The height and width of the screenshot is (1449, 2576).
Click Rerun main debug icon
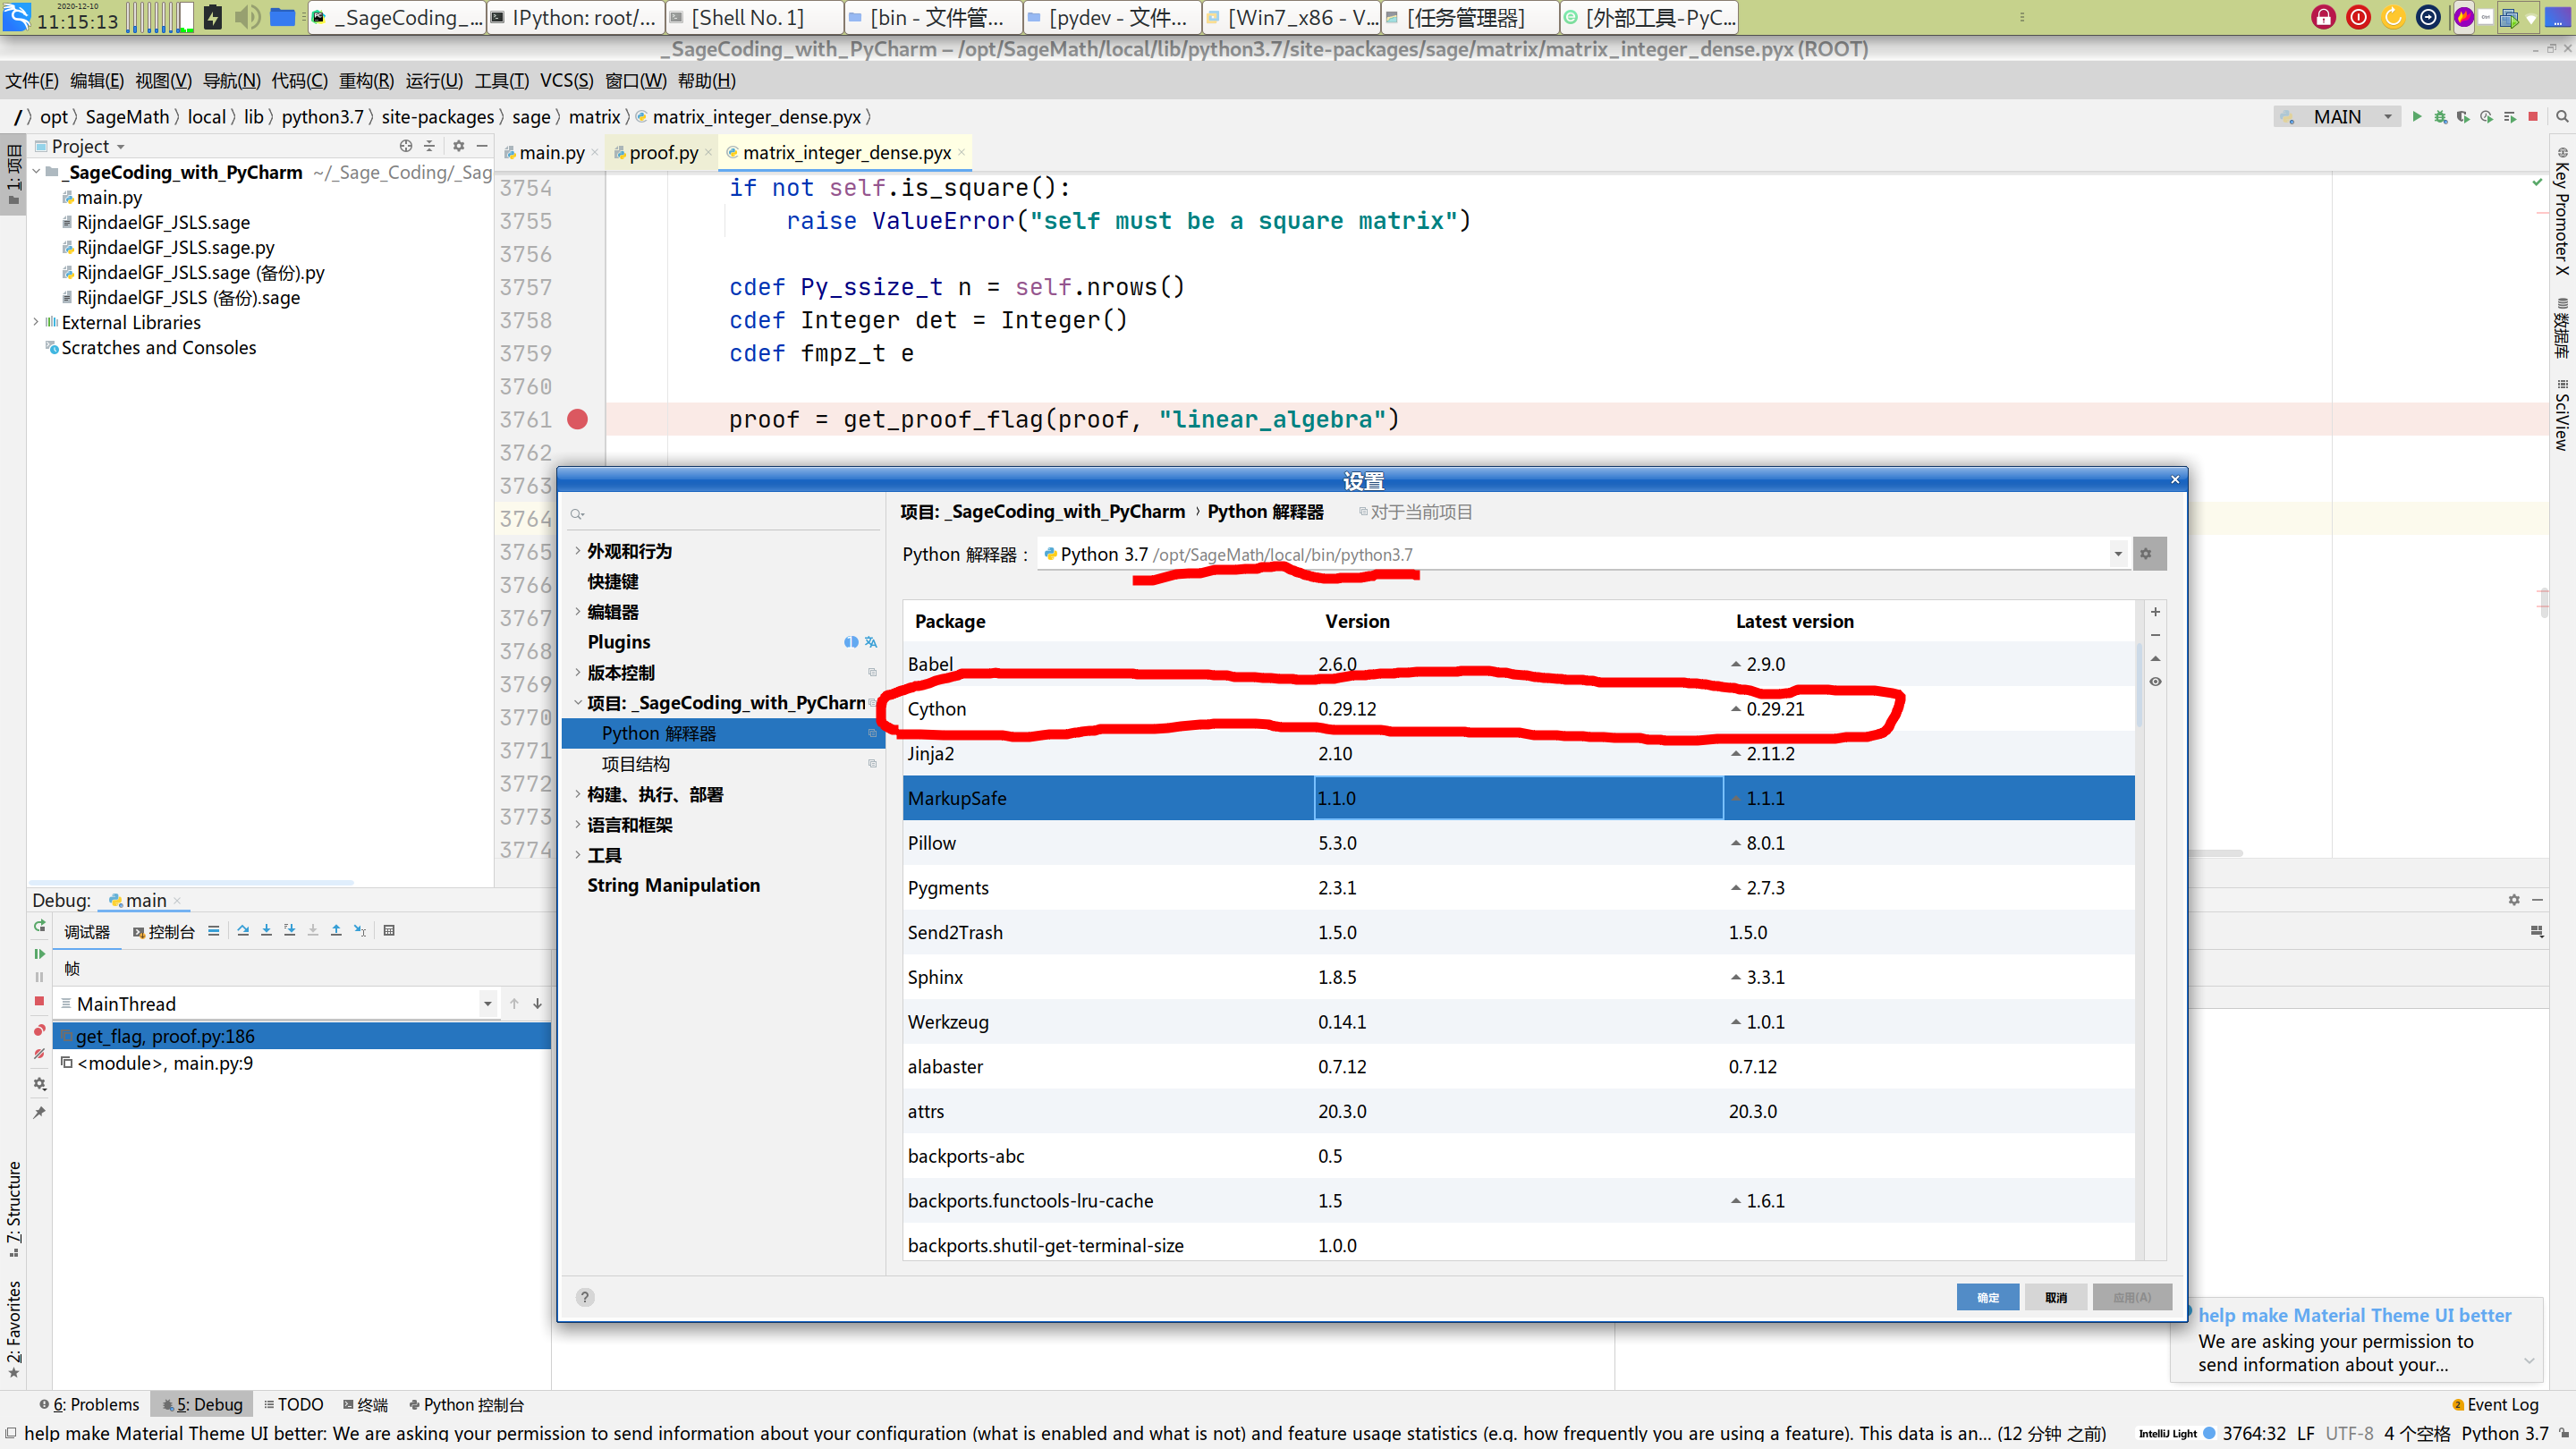pos(39,927)
